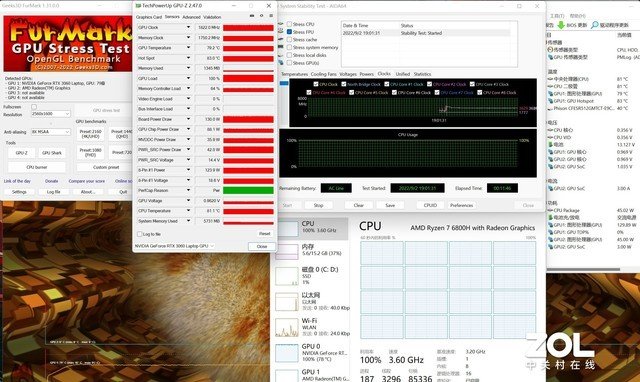The height and width of the screenshot is (382, 640).
Task: Open Hot Spot sensor dropdown arrow
Action: tap(188, 58)
